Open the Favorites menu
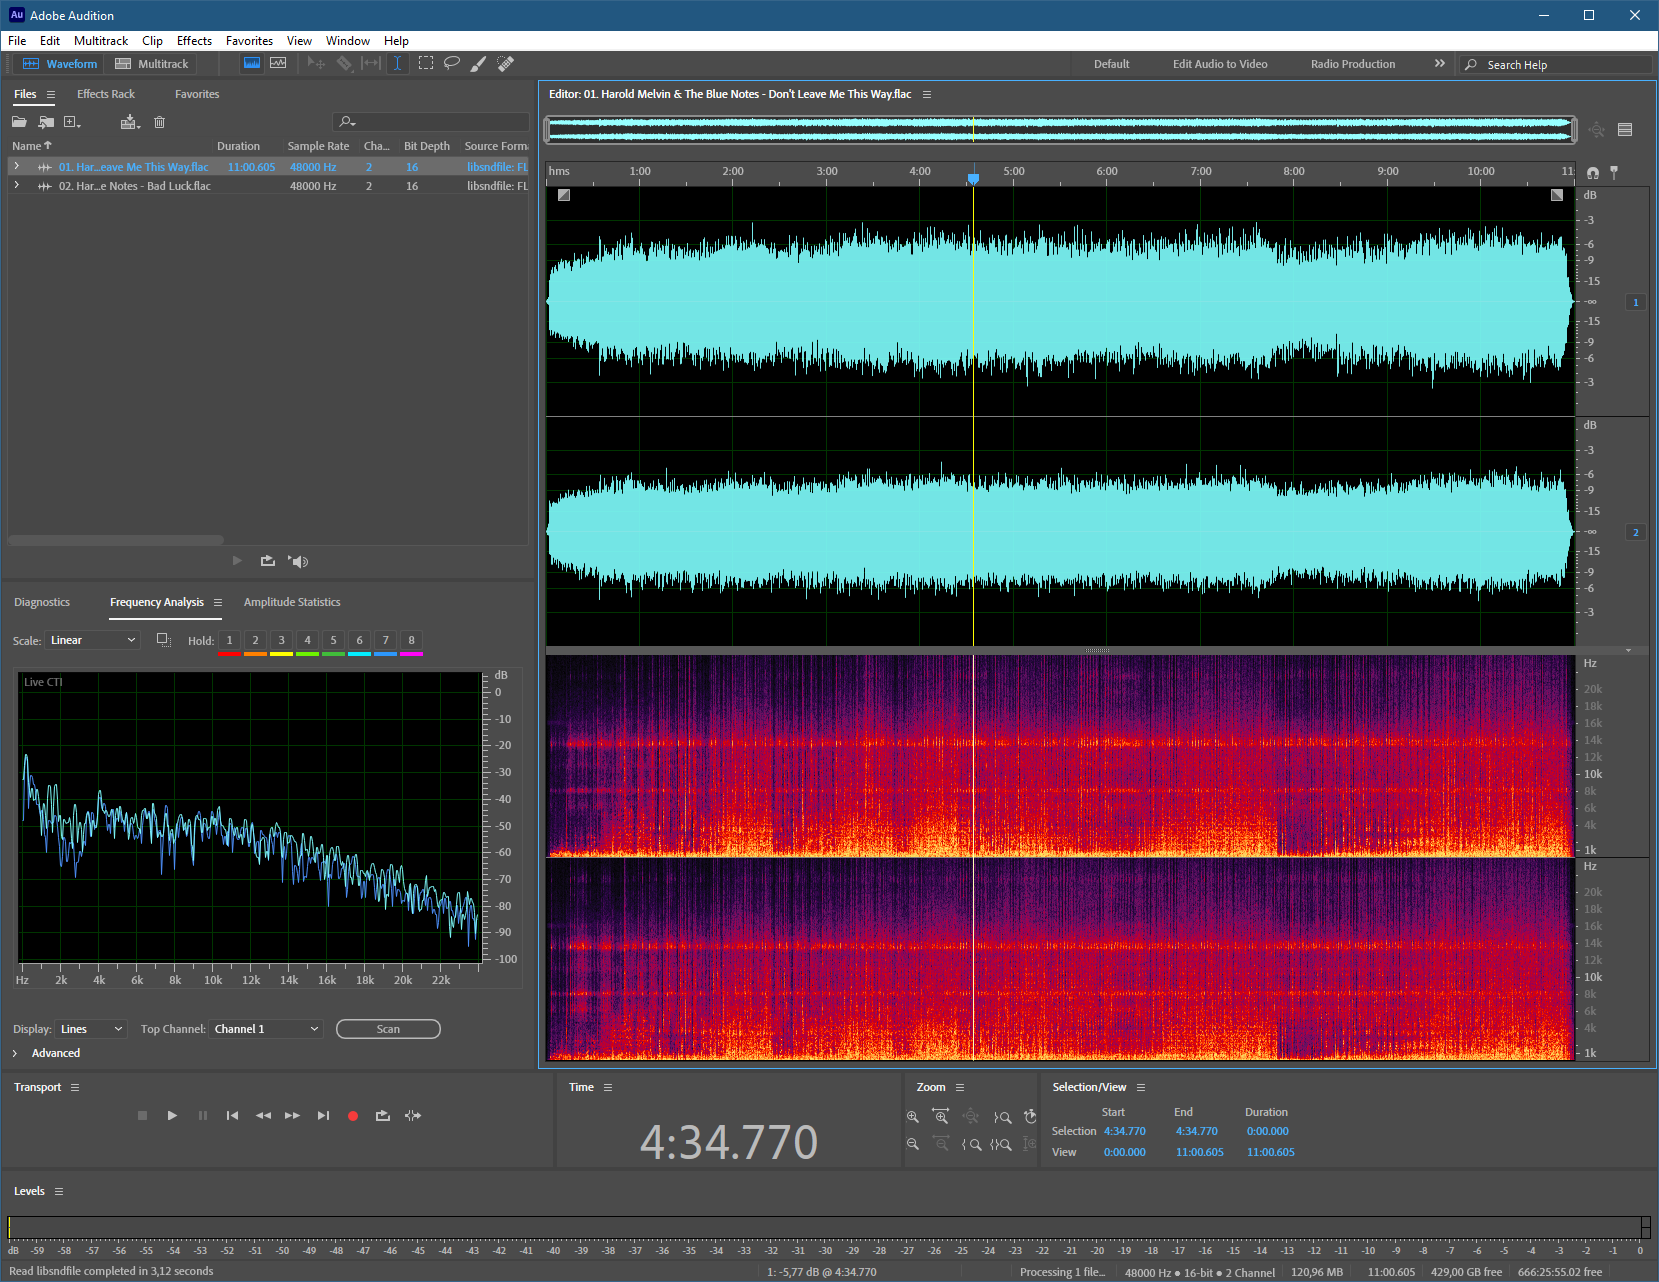Screen dimensions: 1659x1282 [249, 41]
